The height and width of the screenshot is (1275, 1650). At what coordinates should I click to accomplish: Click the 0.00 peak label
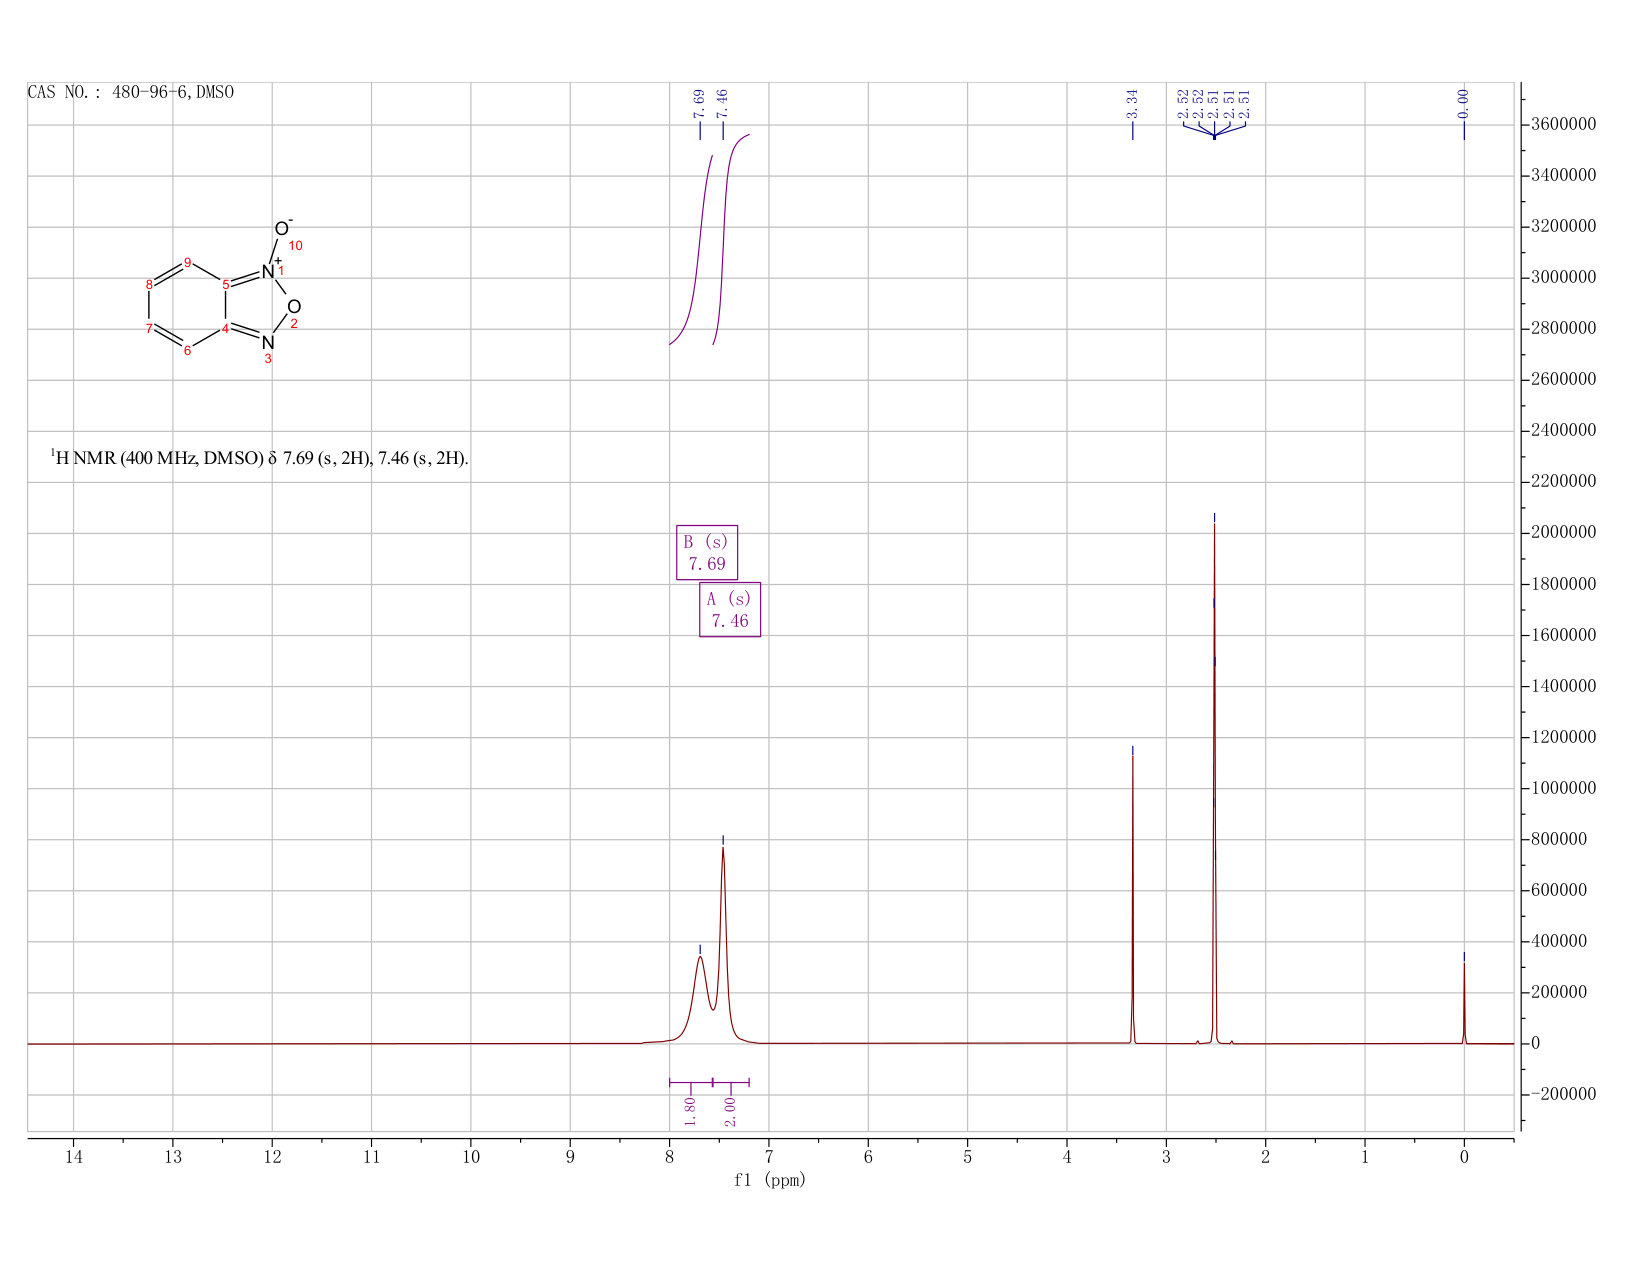pos(1463,103)
